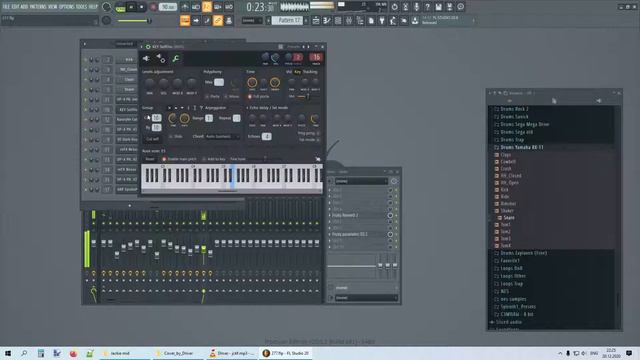Viewport: 640px width, 360px height.
Task: Click the Polyphony Max value field
Action: pyautogui.click(x=219, y=82)
